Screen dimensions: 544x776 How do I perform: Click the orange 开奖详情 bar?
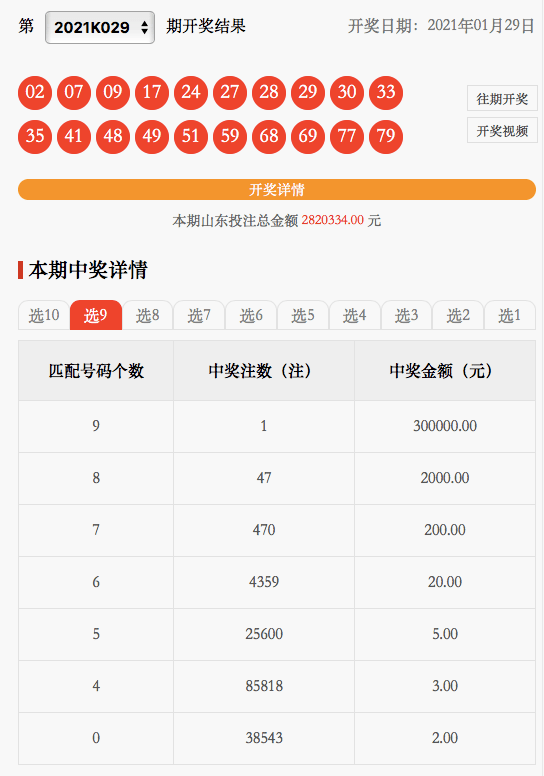pyautogui.click(x=277, y=190)
